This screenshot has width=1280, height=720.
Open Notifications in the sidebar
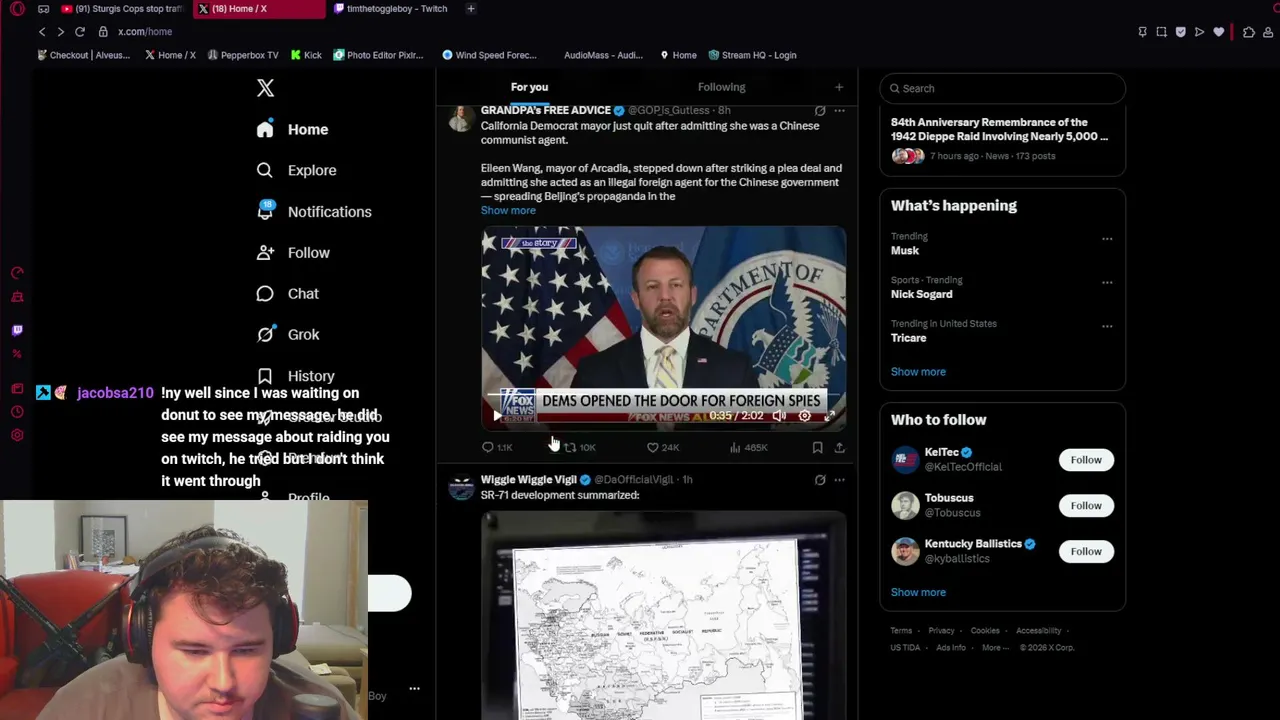pyautogui.click(x=314, y=212)
